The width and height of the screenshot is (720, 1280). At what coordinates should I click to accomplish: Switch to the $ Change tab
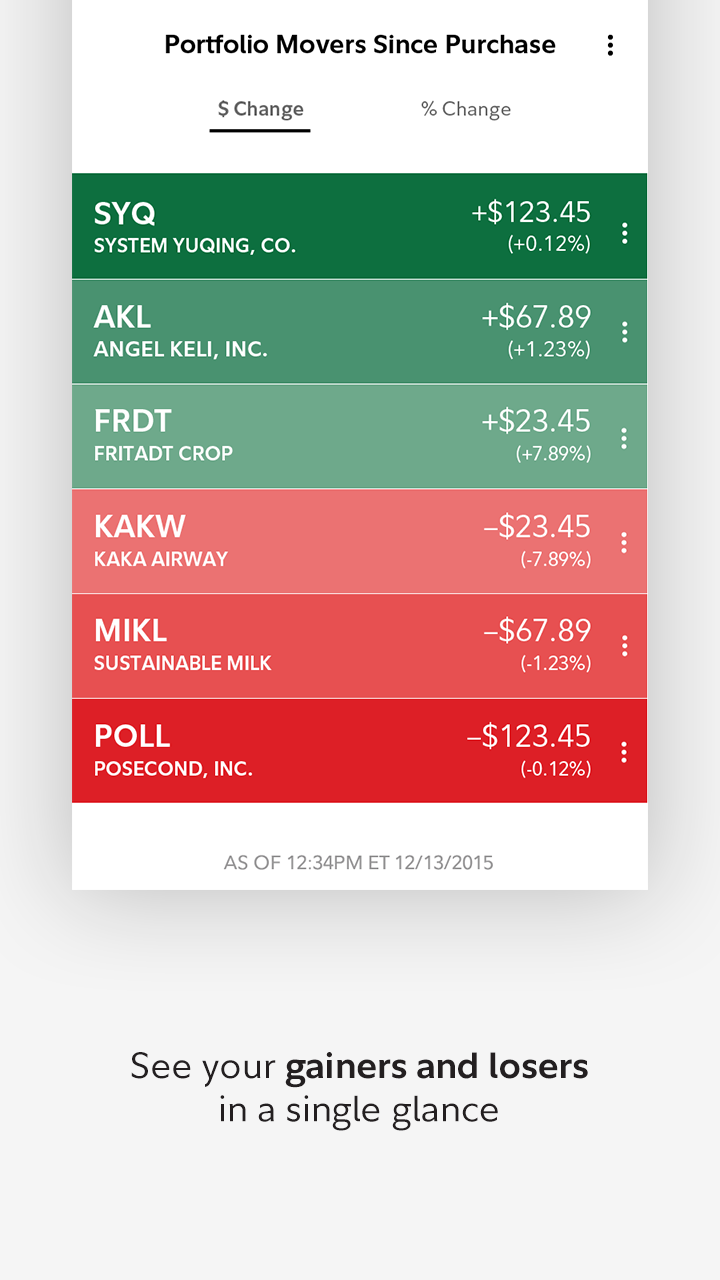coord(260,109)
